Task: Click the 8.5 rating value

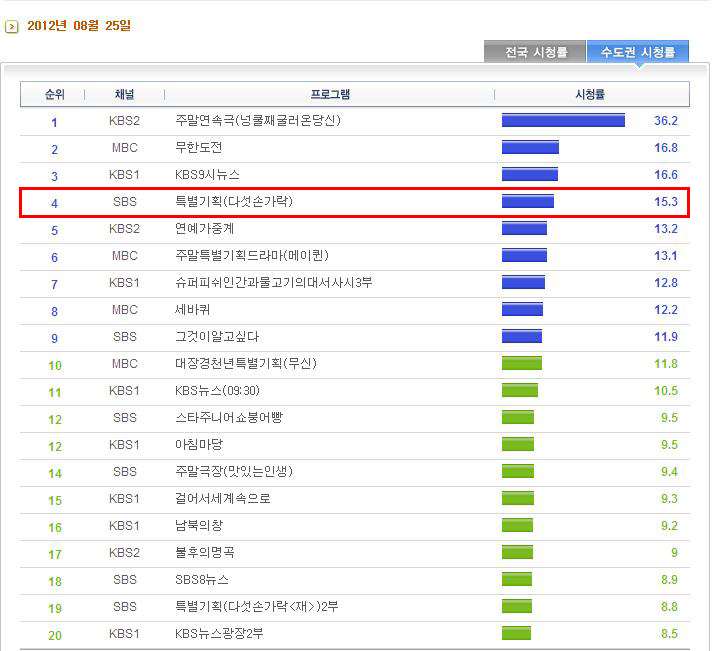Action: [669, 634]
